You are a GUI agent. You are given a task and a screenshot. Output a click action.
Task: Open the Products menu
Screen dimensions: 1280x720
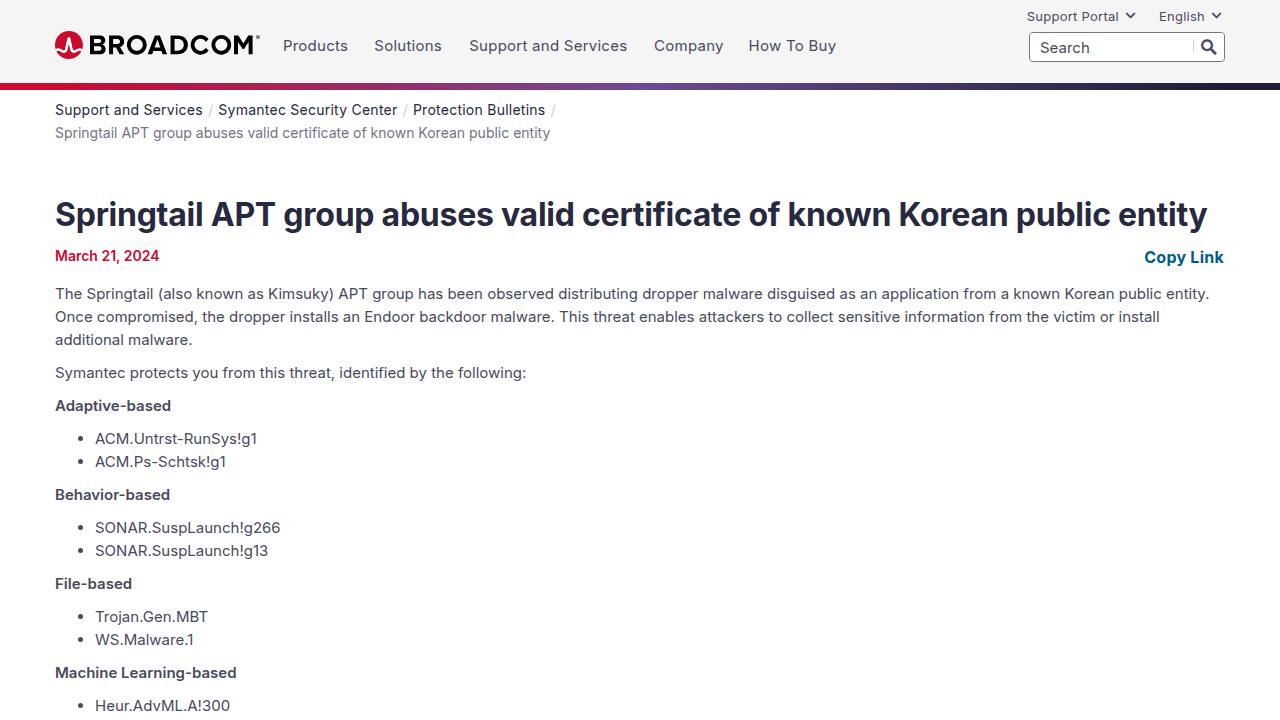(x=315, y=46)
